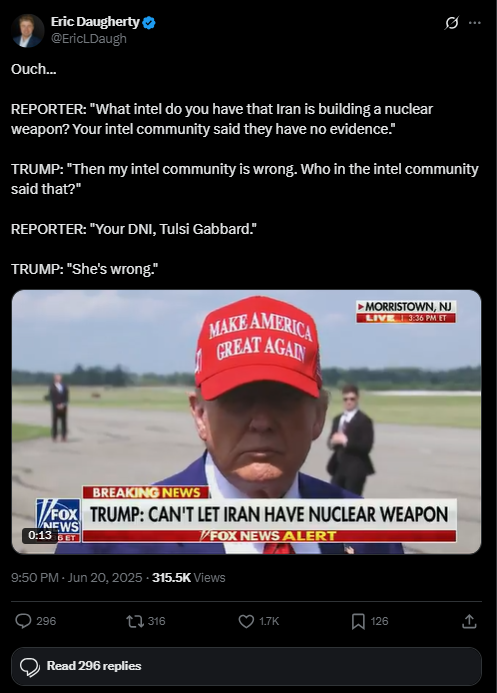View the 315.5K Views analytics
Screen dimensions: 497x693
[189, 578]
